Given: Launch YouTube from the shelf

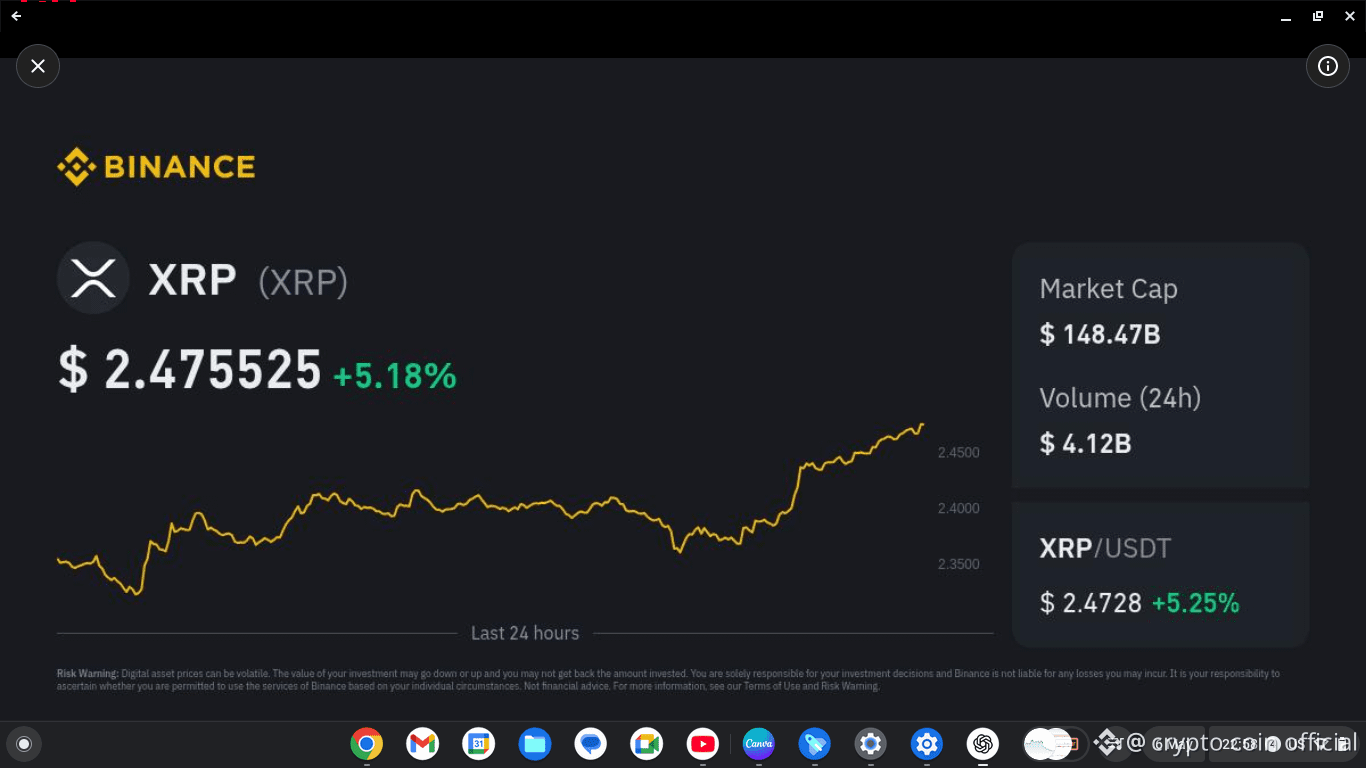Looking at the screenshot, I should [x=703, y=744].
